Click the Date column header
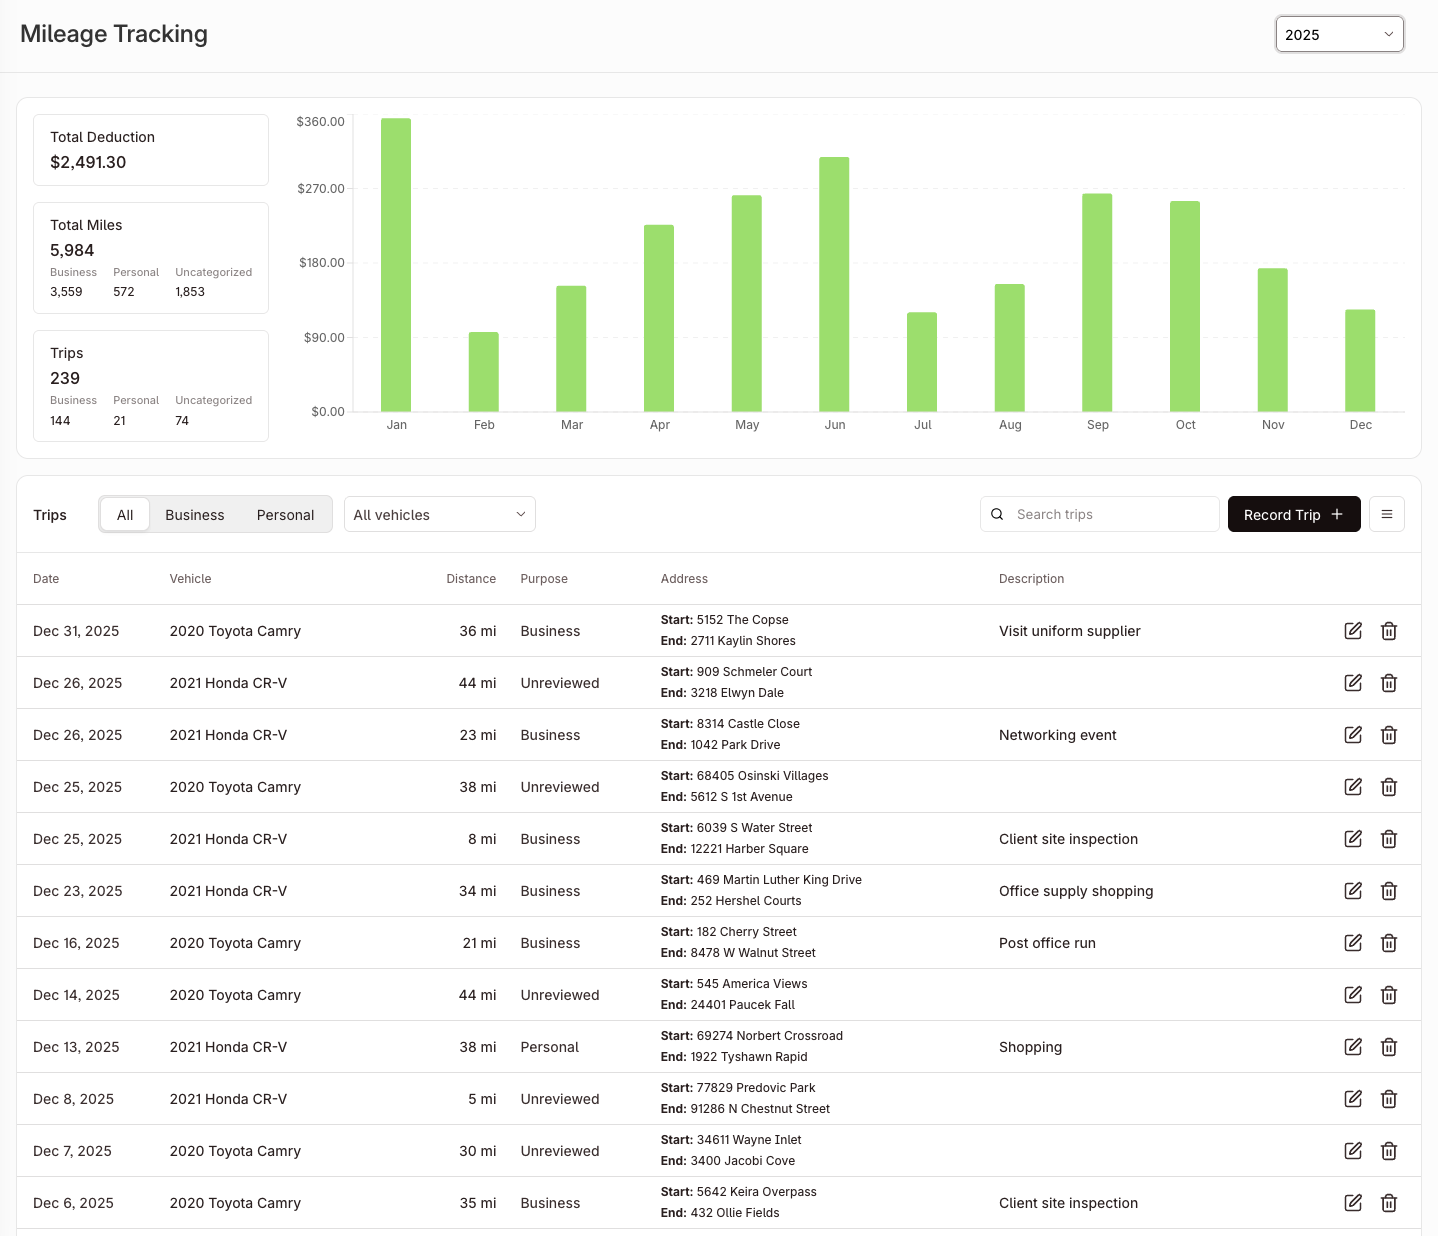This screenshot has width=1438, height=1236. (46, 579)
